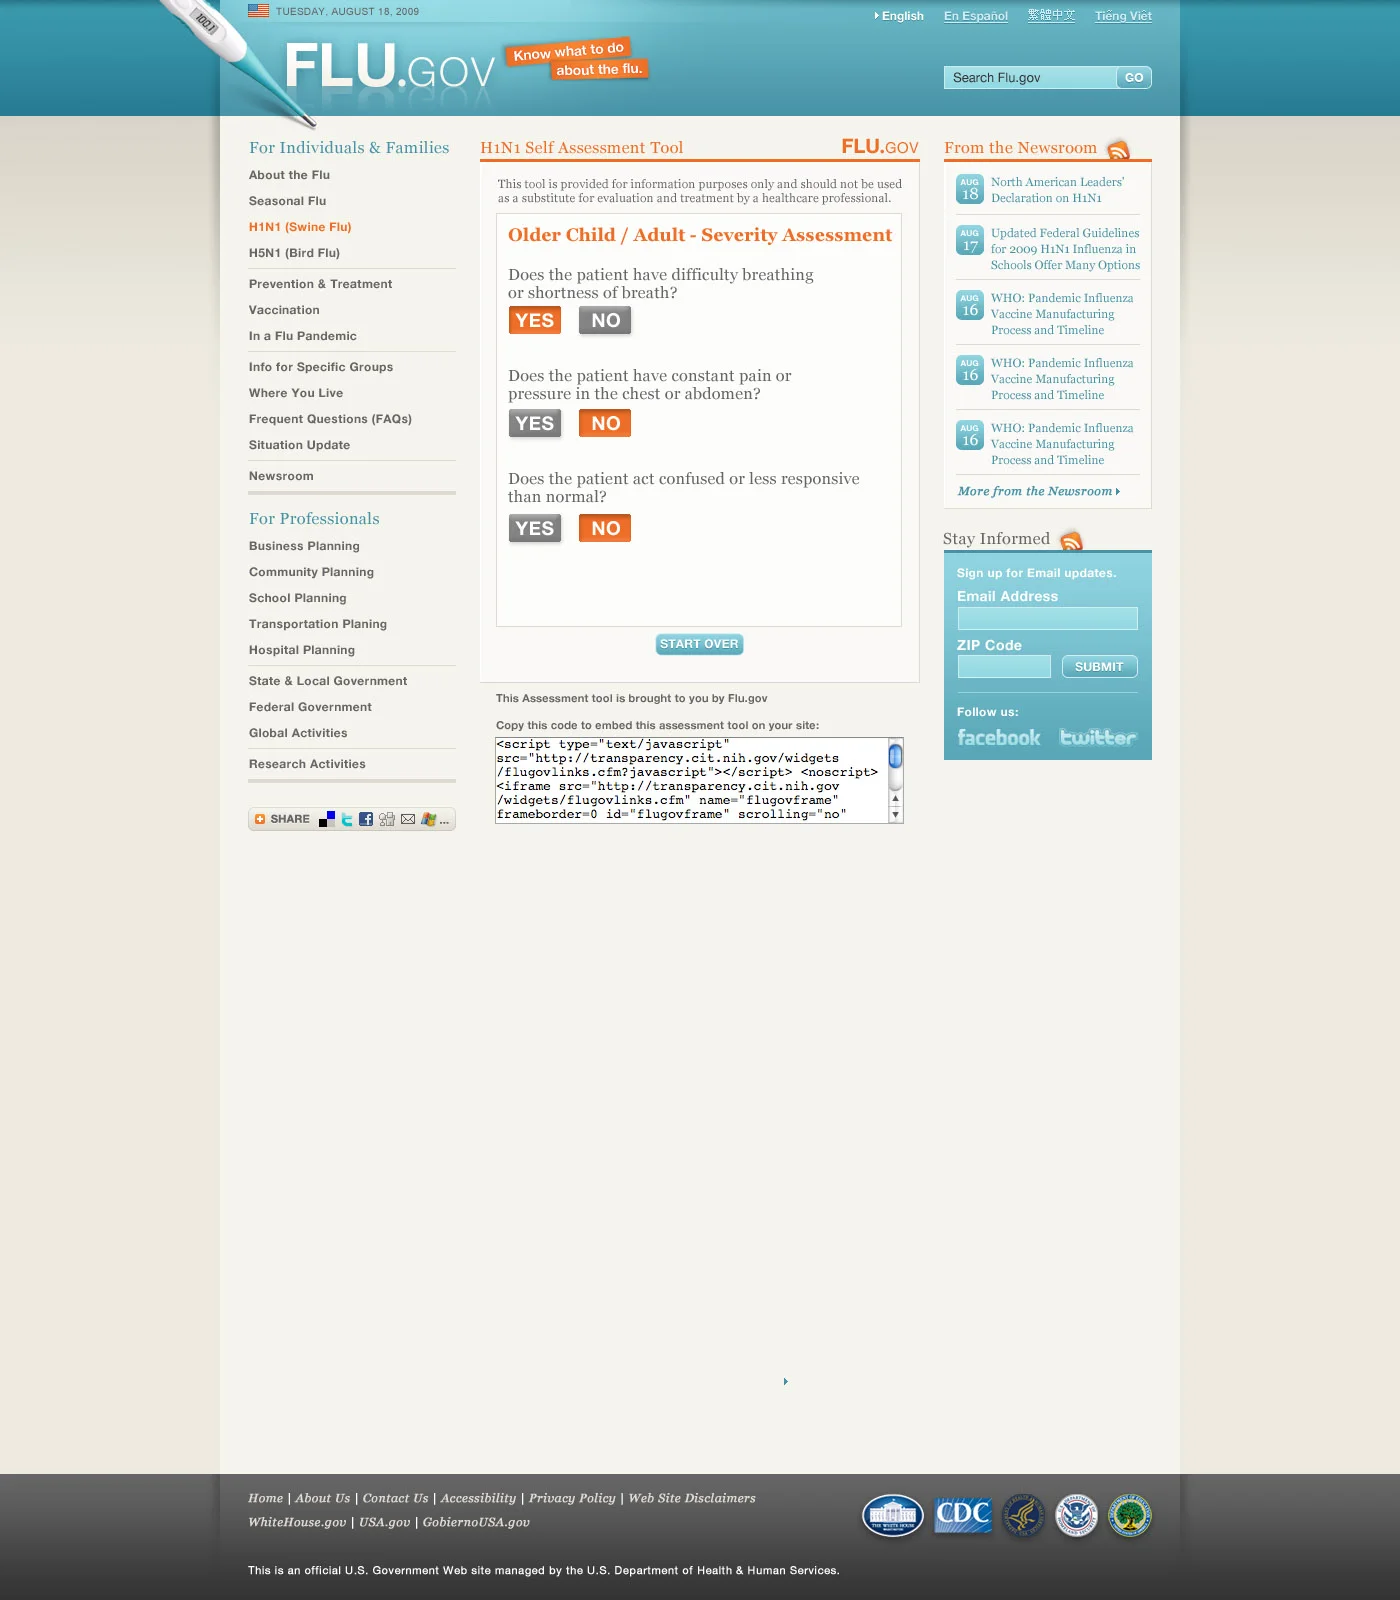The height and width of the screenshot is (1600, 1400).
Task: Share the page via Digg icon
Action: point(387,819)
